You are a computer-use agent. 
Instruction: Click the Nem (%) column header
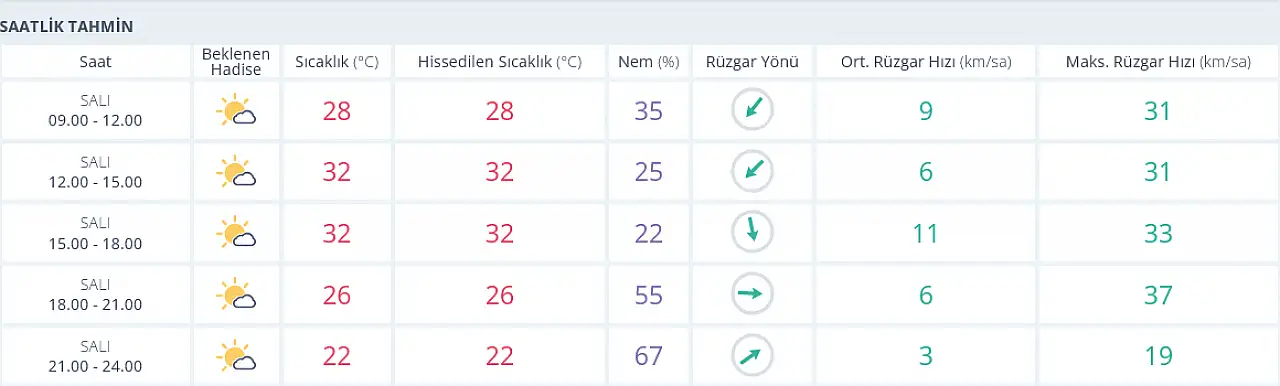649,62
